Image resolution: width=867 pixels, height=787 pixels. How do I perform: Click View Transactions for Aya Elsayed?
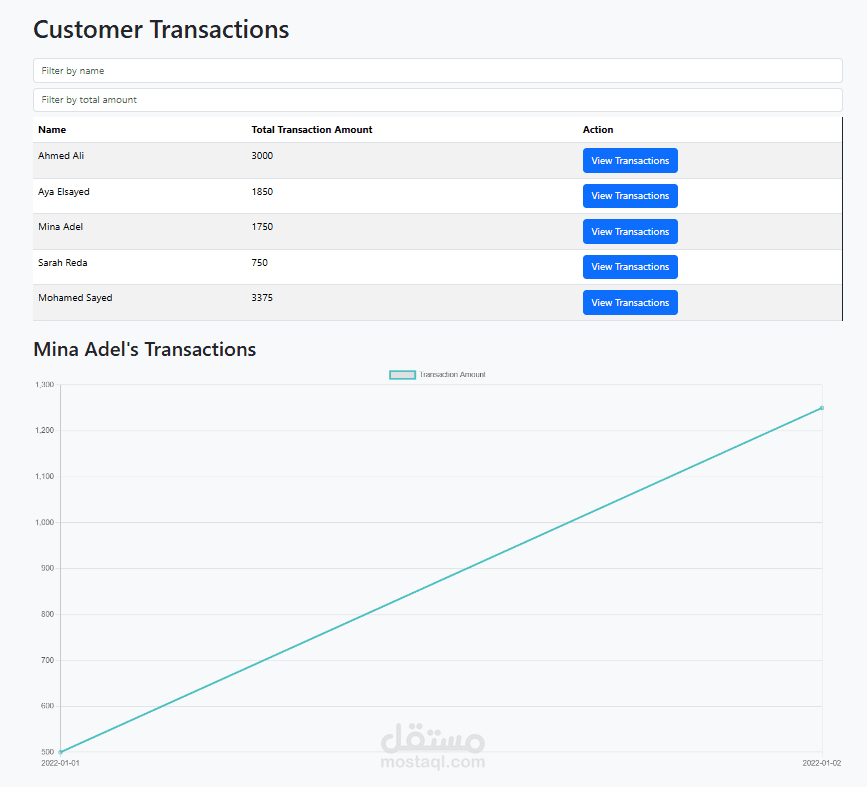point(630,196)
